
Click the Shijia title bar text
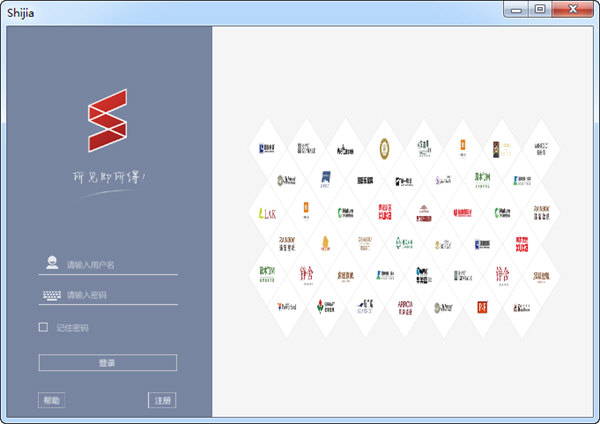point(22,11)
